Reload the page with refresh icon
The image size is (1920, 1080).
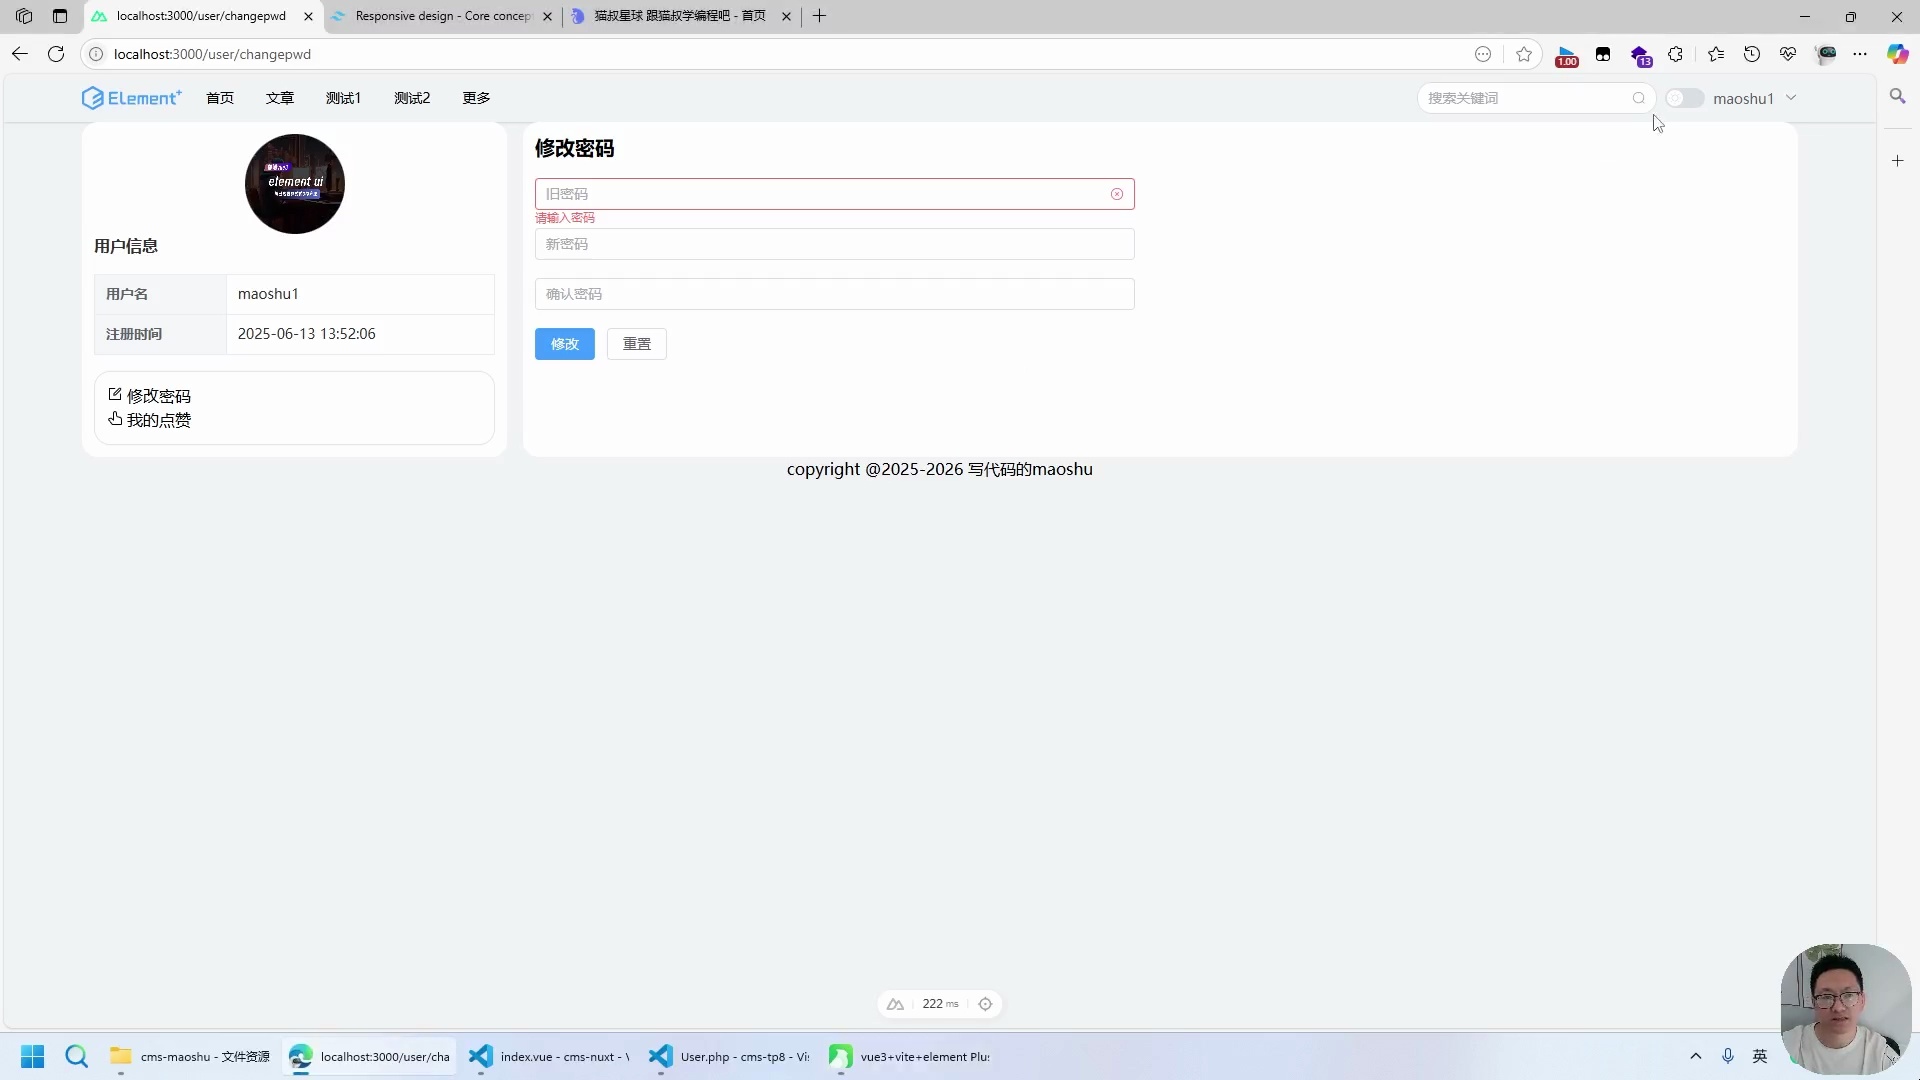coord(56,54)
